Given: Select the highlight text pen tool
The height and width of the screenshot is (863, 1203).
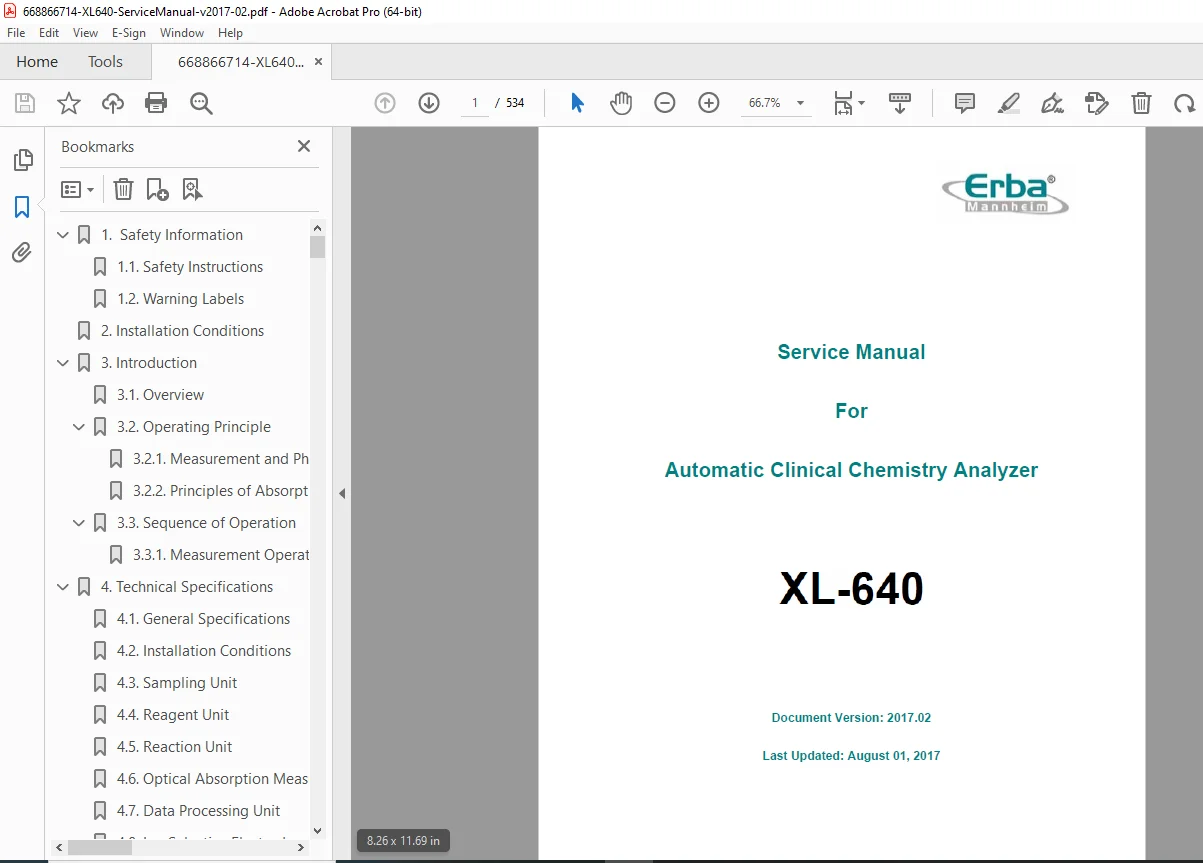Looking at the screenshot, I should pyautogui.click(x=1009, y=103).
